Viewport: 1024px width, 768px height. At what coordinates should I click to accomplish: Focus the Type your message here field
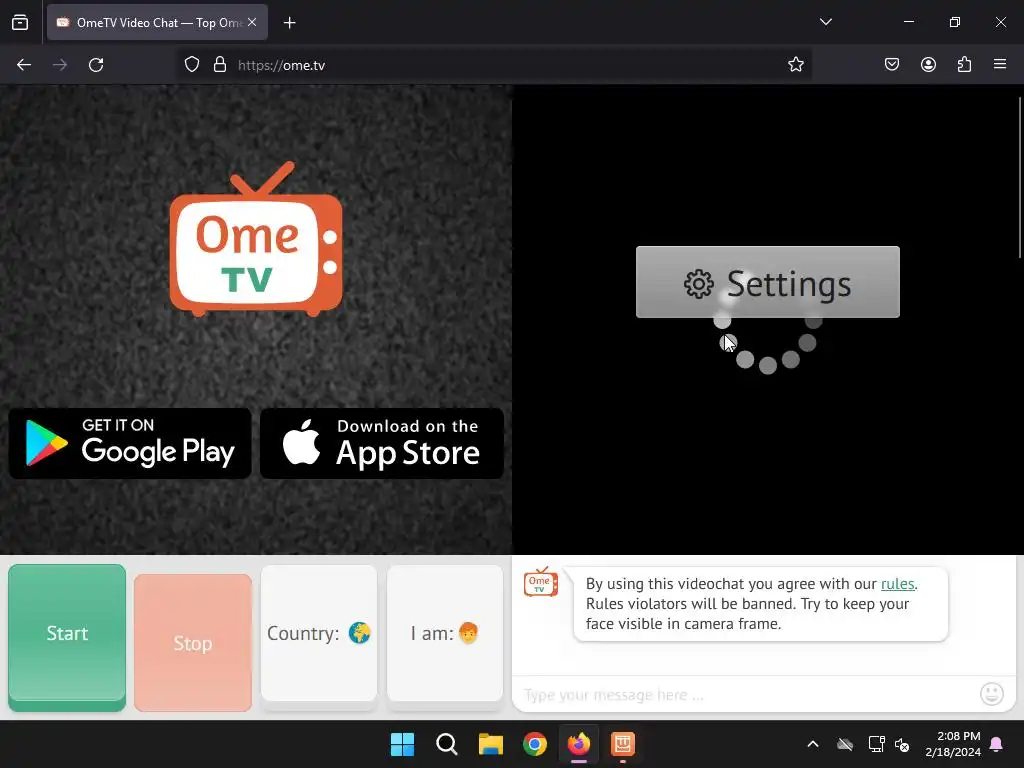(x=748, y=695)
